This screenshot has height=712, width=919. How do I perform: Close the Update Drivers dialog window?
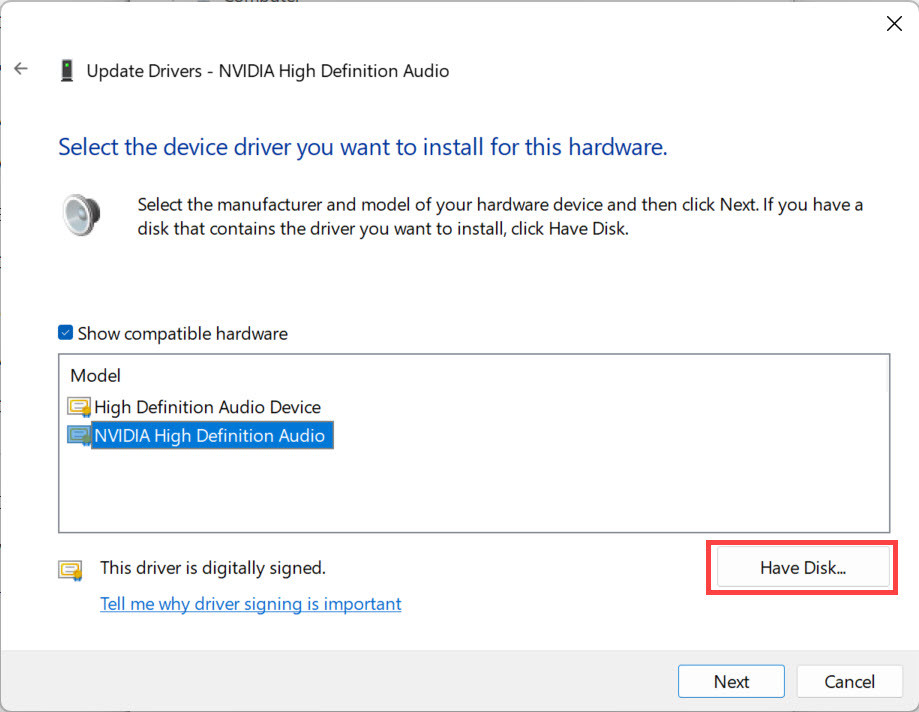894,24
